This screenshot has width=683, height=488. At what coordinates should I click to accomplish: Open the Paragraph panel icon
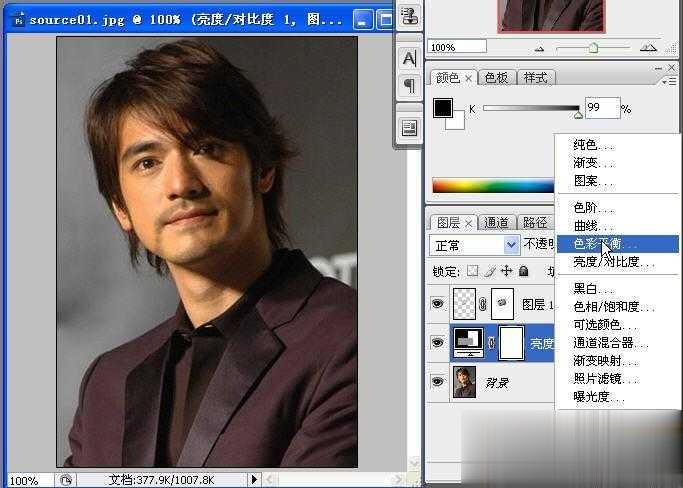point(409,85)
